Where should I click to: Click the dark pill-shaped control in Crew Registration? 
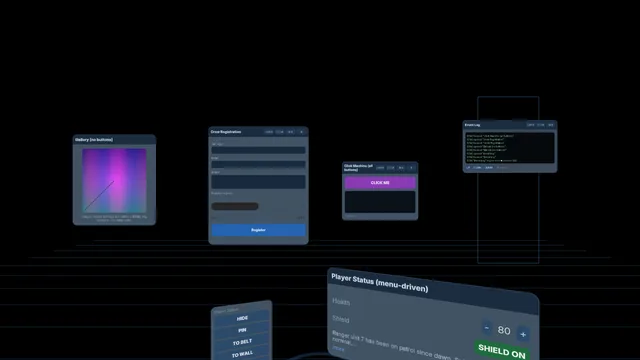(x=235, y=206)
